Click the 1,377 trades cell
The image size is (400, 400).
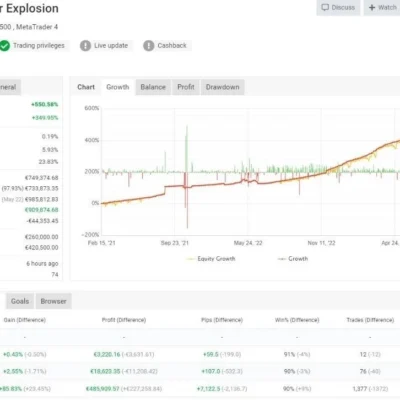[x=360, y=389]
